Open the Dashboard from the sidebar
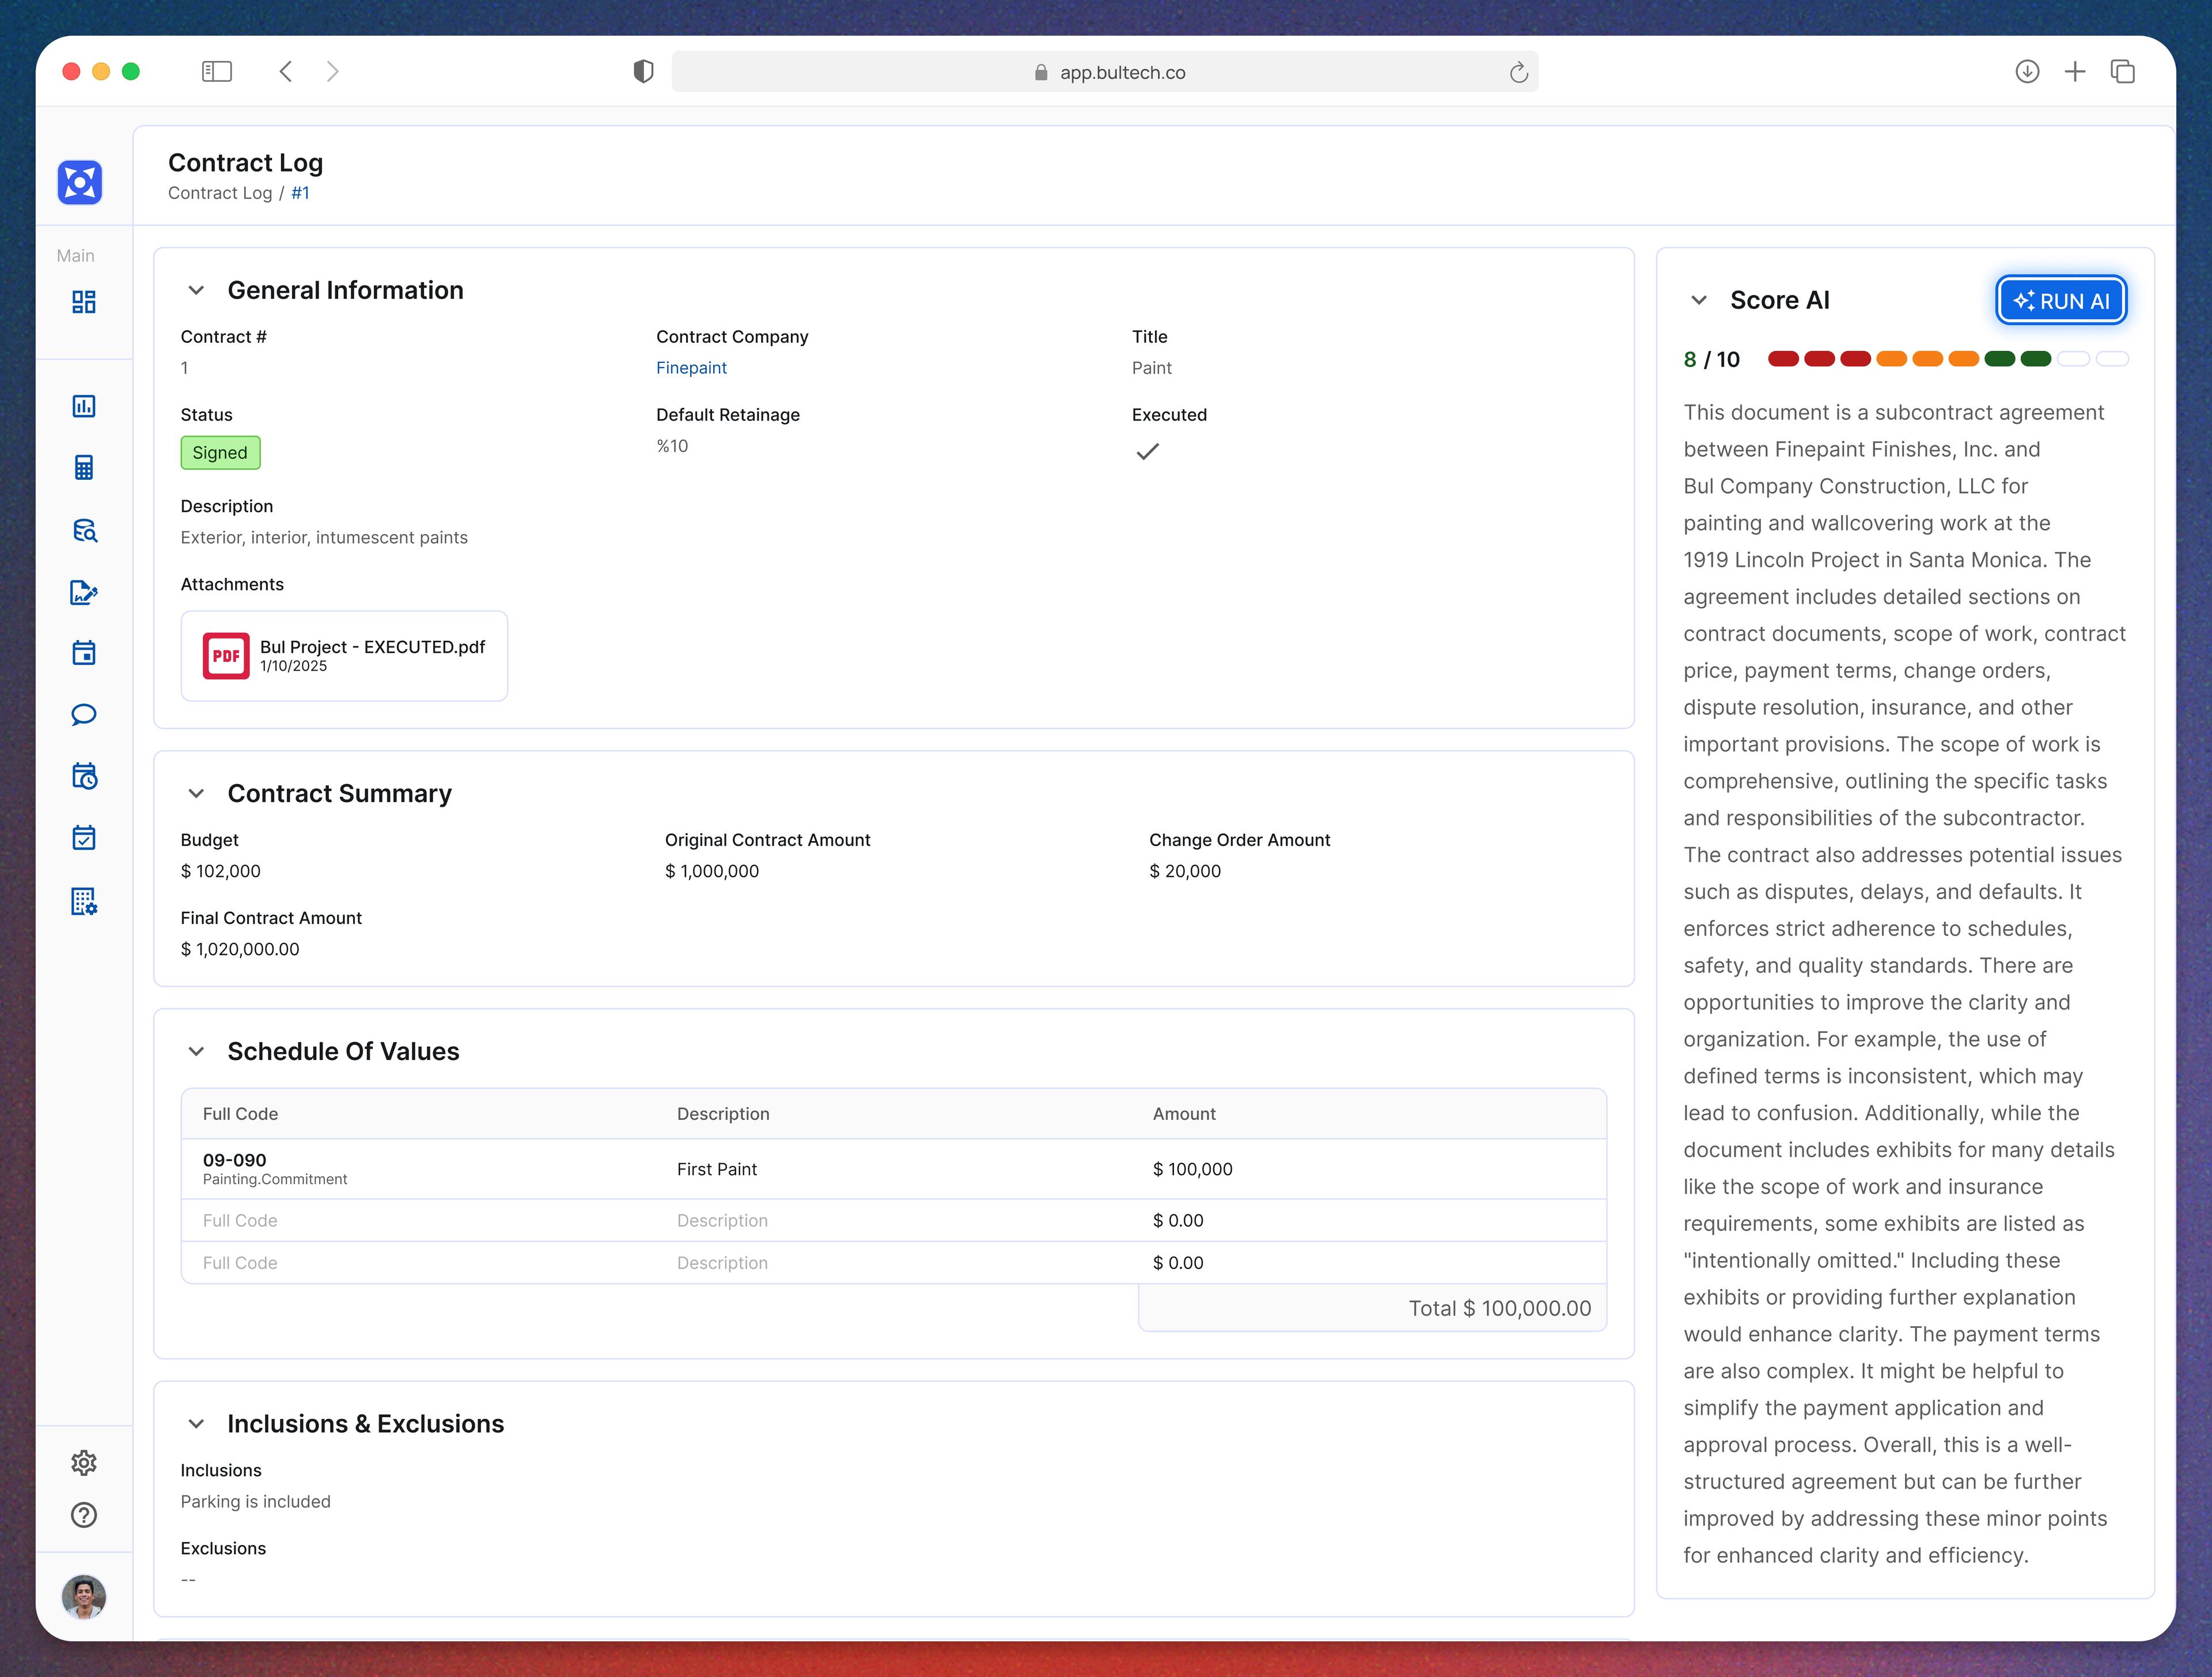The width and height of the screenshot is (2212, 1677). coord(84,301)
